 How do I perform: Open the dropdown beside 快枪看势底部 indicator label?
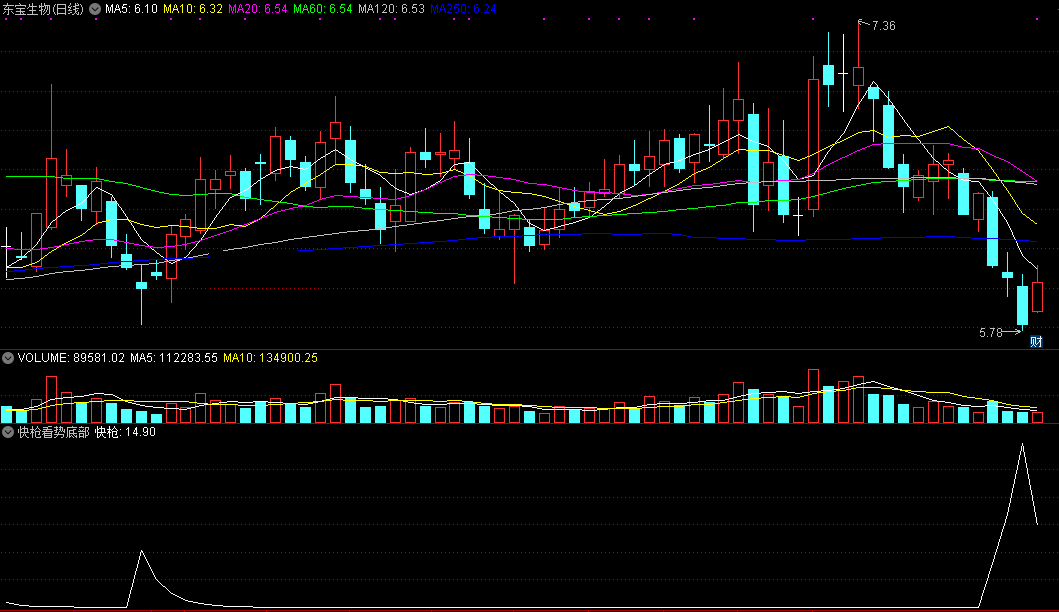[8, 432]
